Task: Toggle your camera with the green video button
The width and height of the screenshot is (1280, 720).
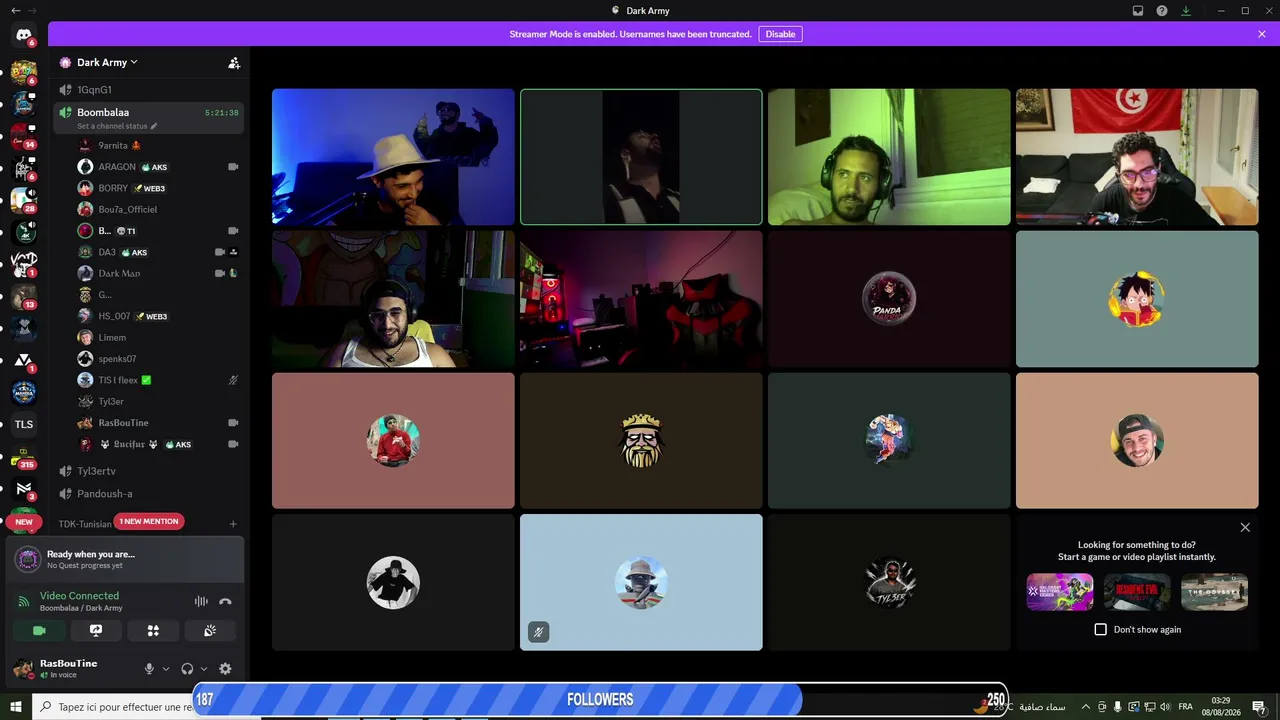Action: [39, 631]
